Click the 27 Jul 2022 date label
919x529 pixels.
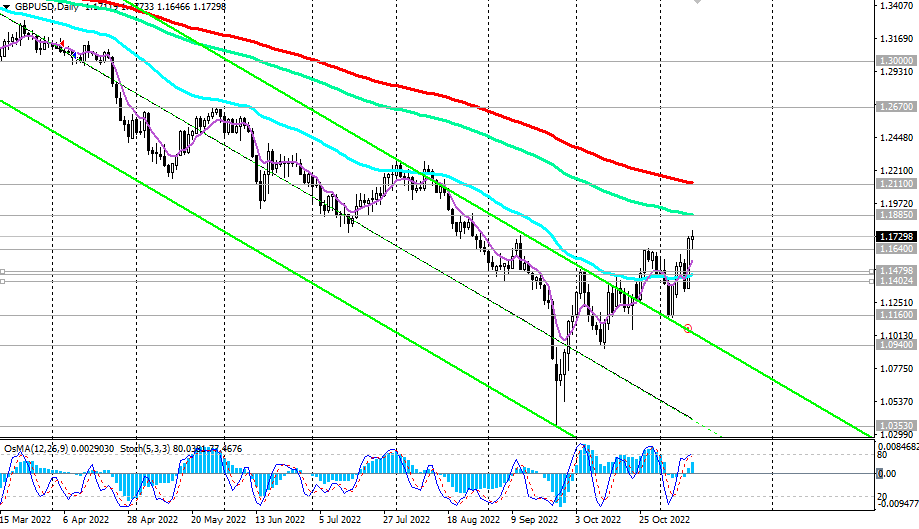coord(407,520)
